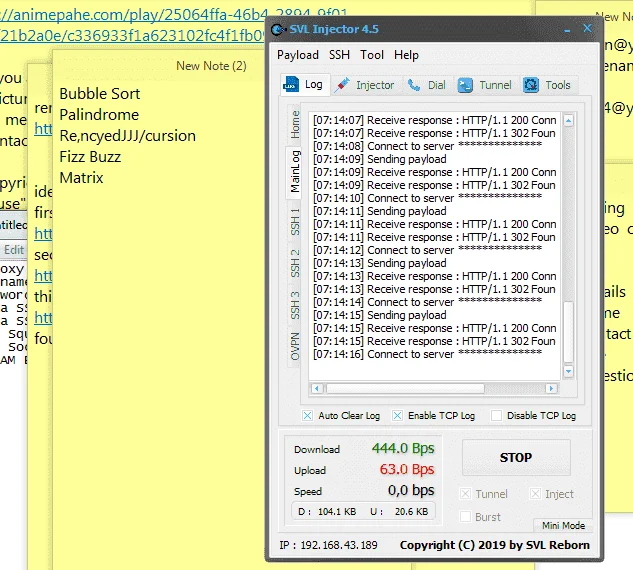Screen dimensions: 633x570
Task: Switch to the SSH 2 log tab
Action: coord(295,263)
